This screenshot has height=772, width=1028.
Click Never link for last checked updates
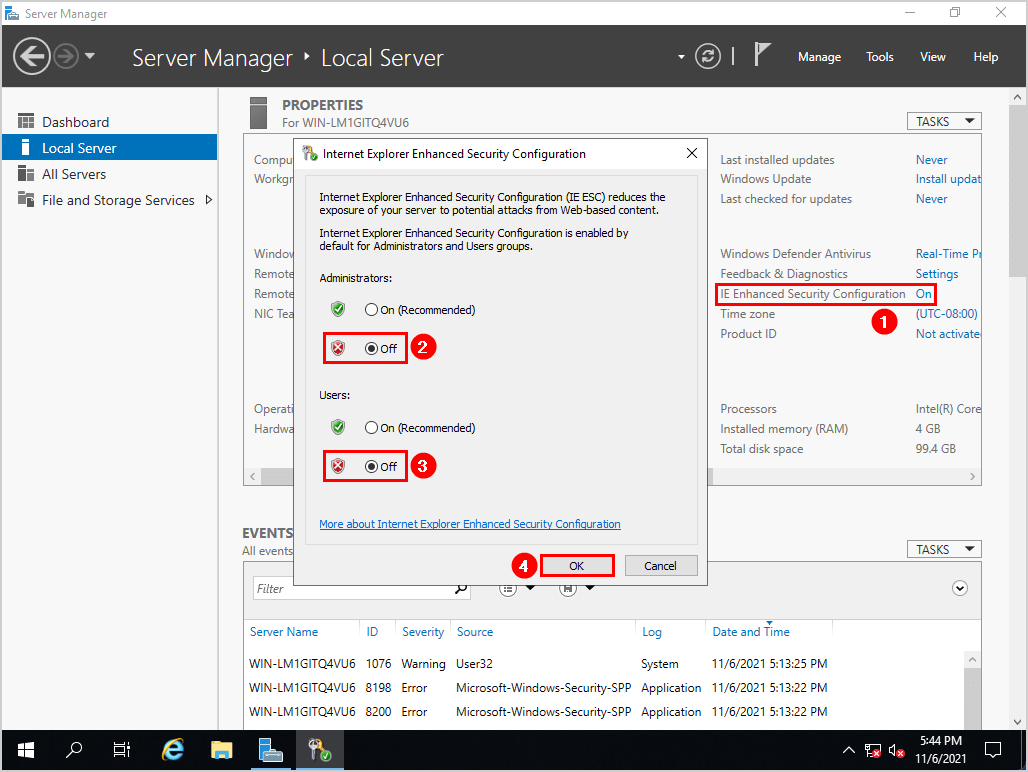pos(931,199)
